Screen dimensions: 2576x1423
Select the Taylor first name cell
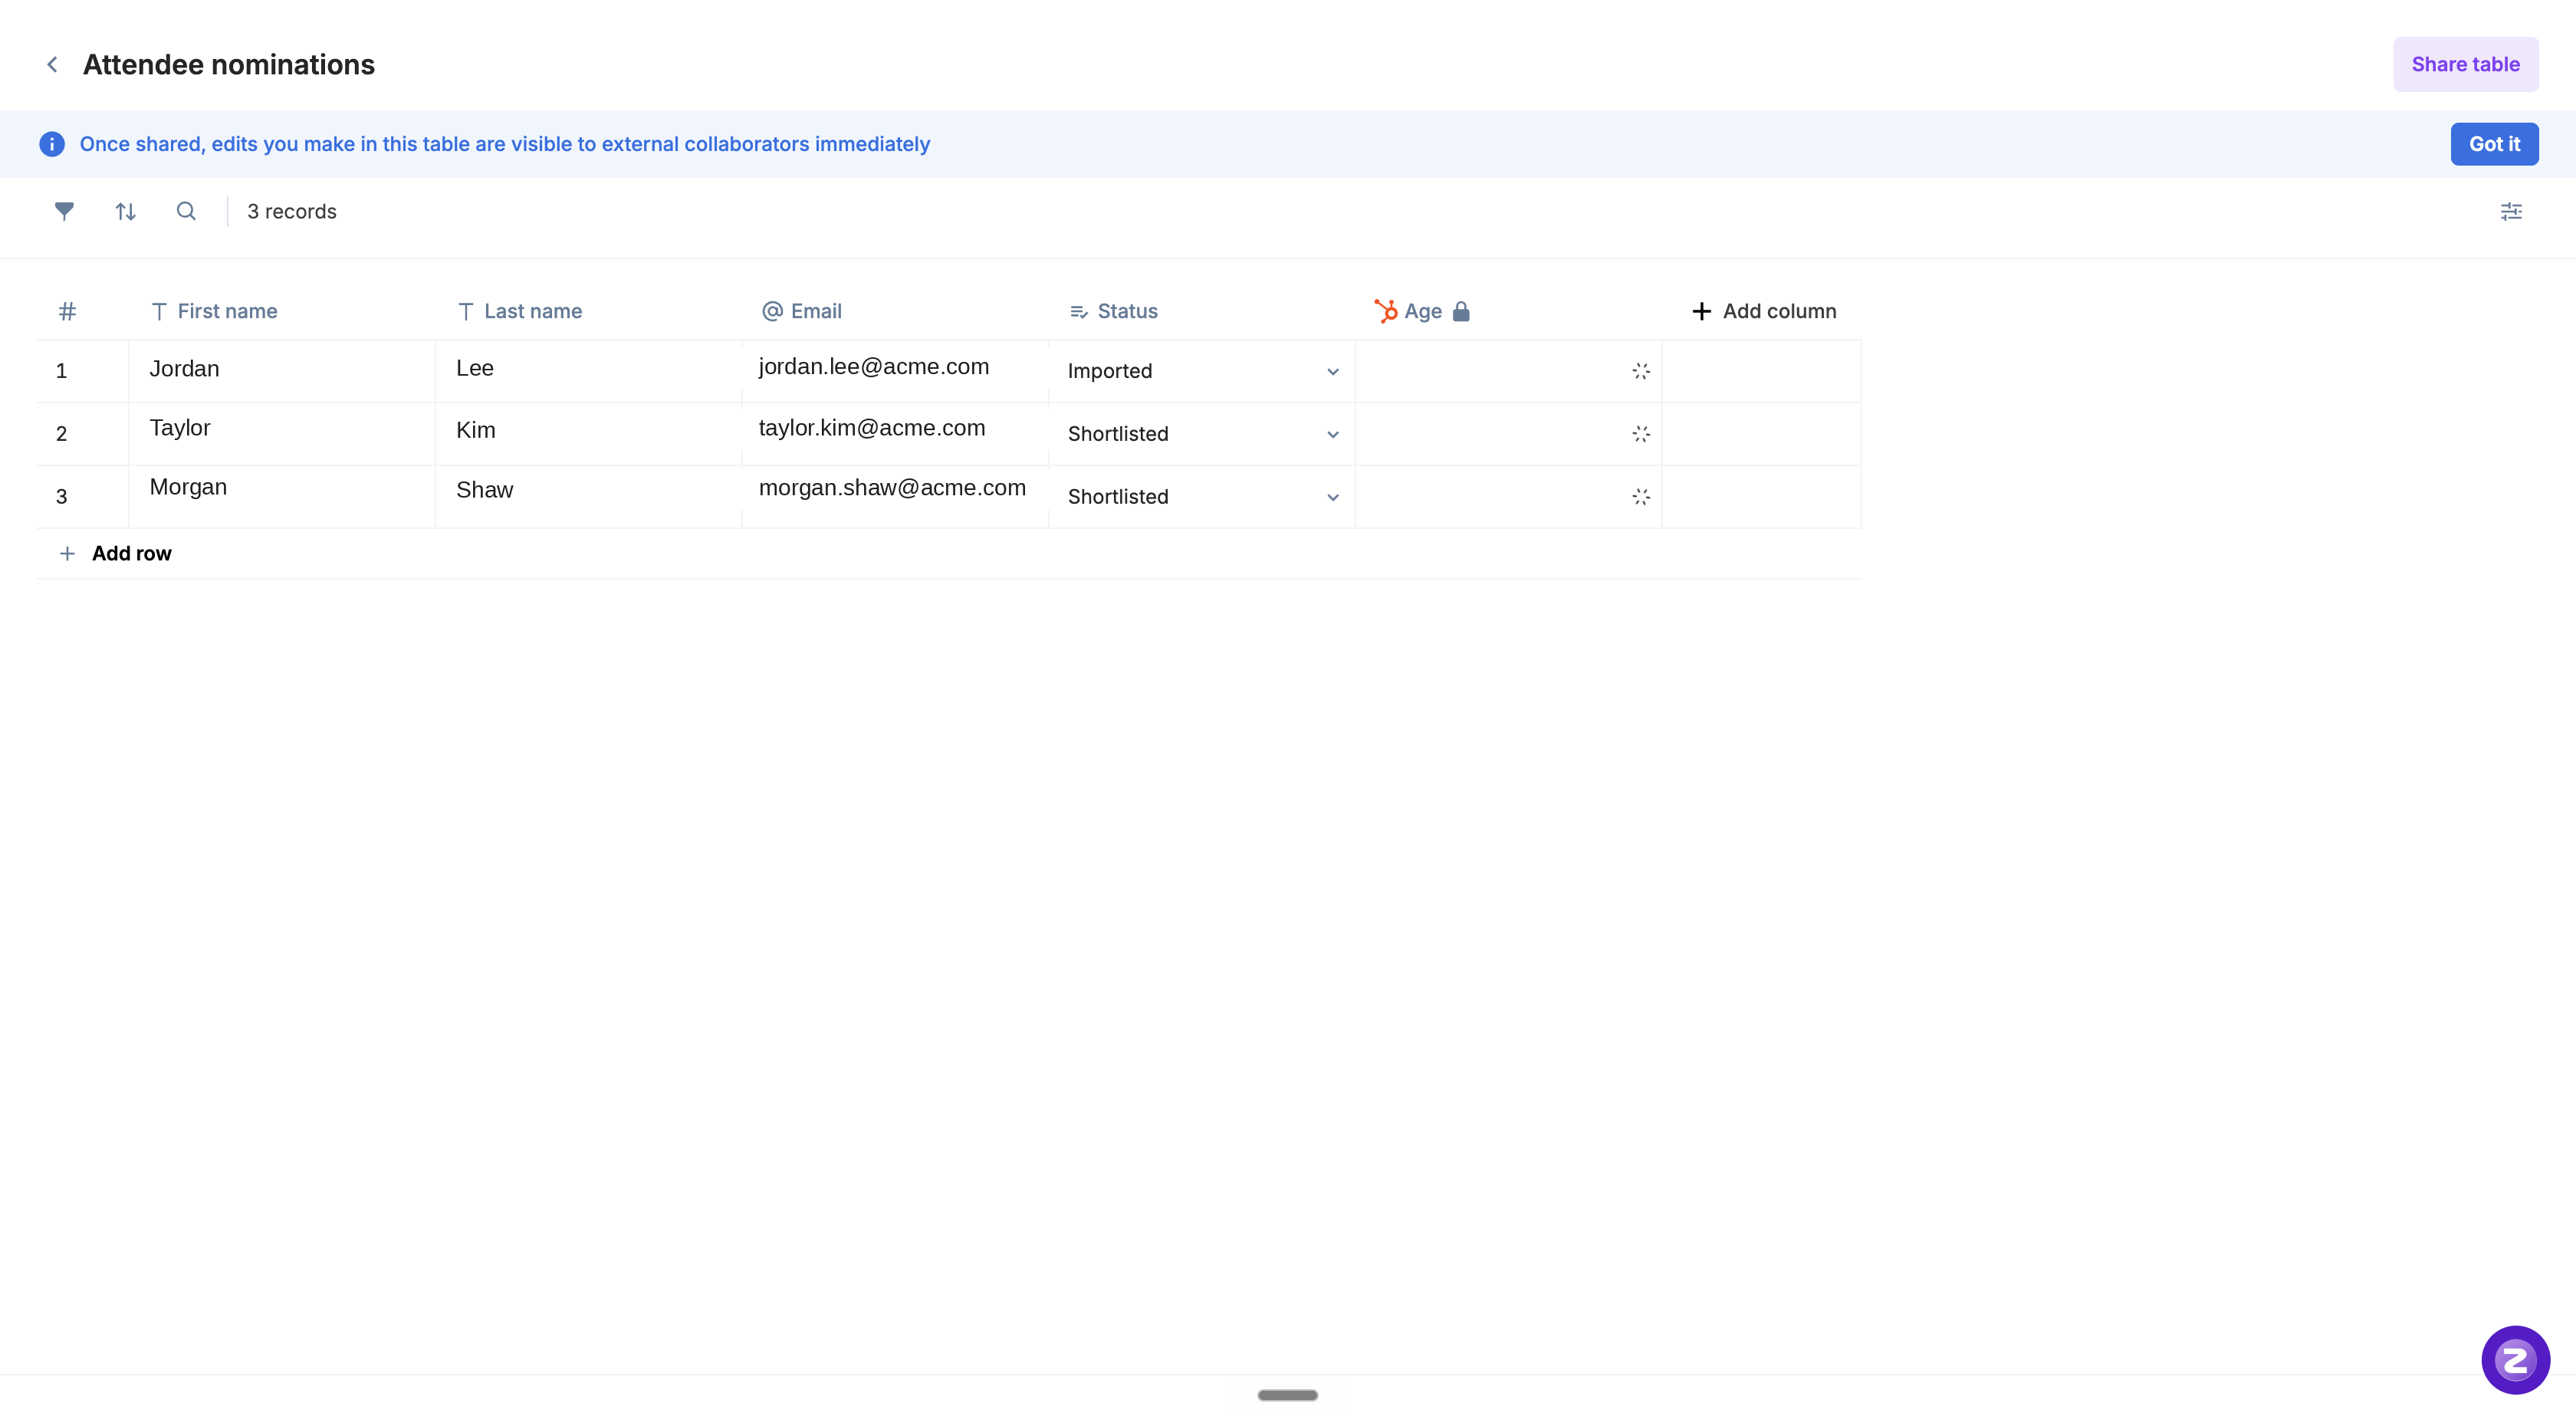(282, 434)
